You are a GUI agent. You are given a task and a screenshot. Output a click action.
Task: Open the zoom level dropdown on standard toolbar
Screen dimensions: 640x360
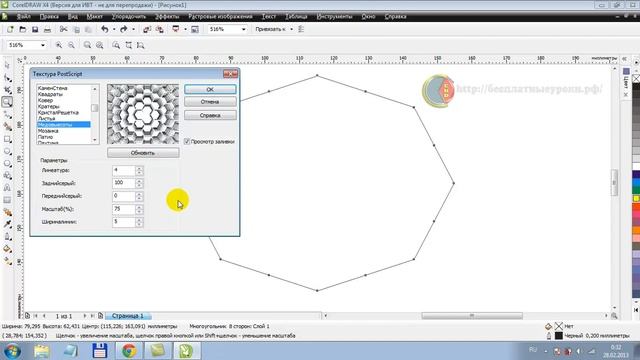coord(244,29)
